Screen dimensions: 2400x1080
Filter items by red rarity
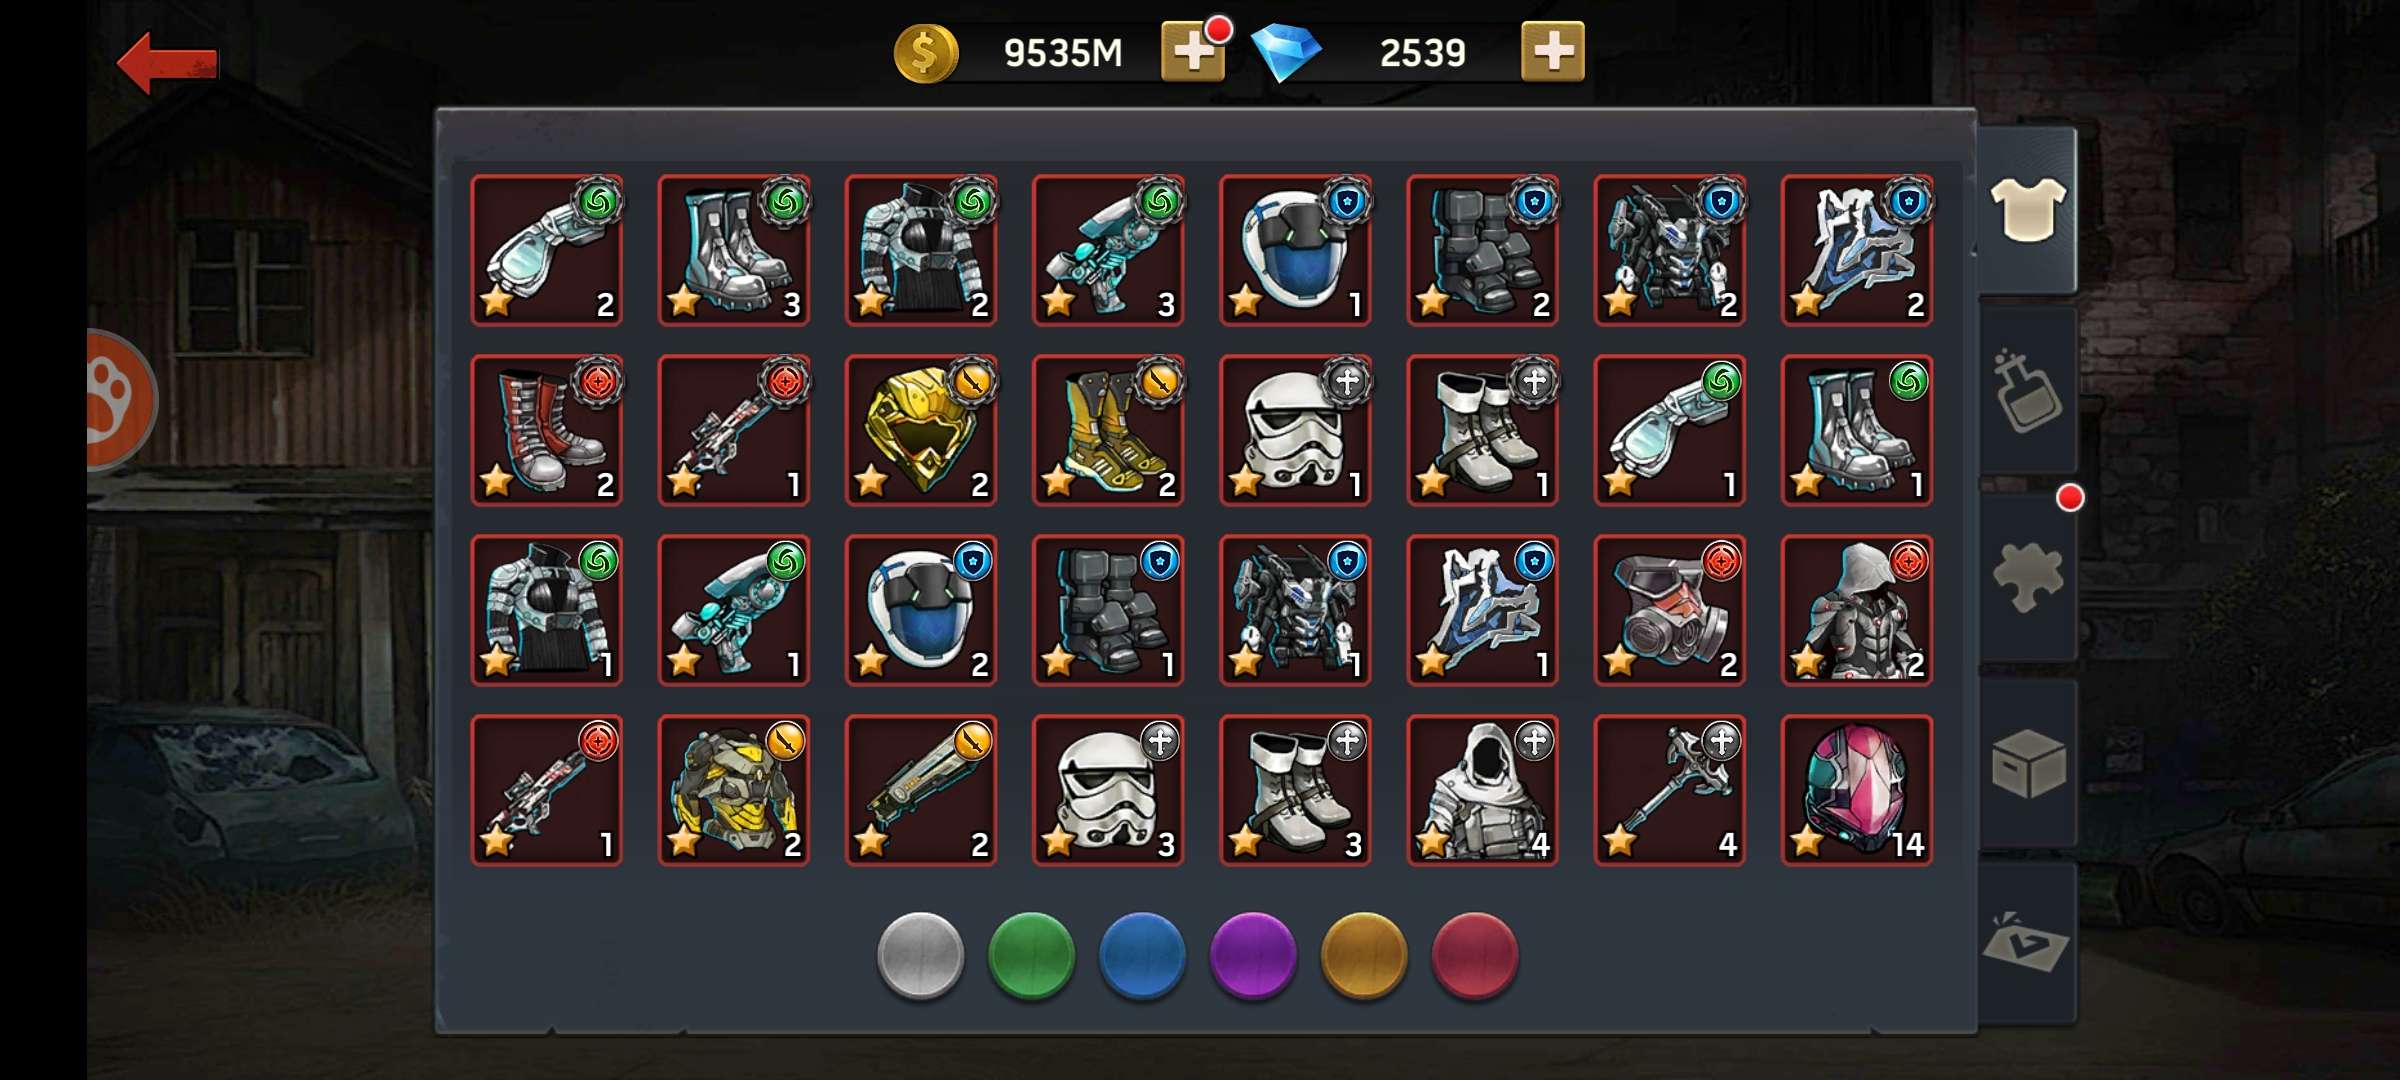click(1475, 955)
